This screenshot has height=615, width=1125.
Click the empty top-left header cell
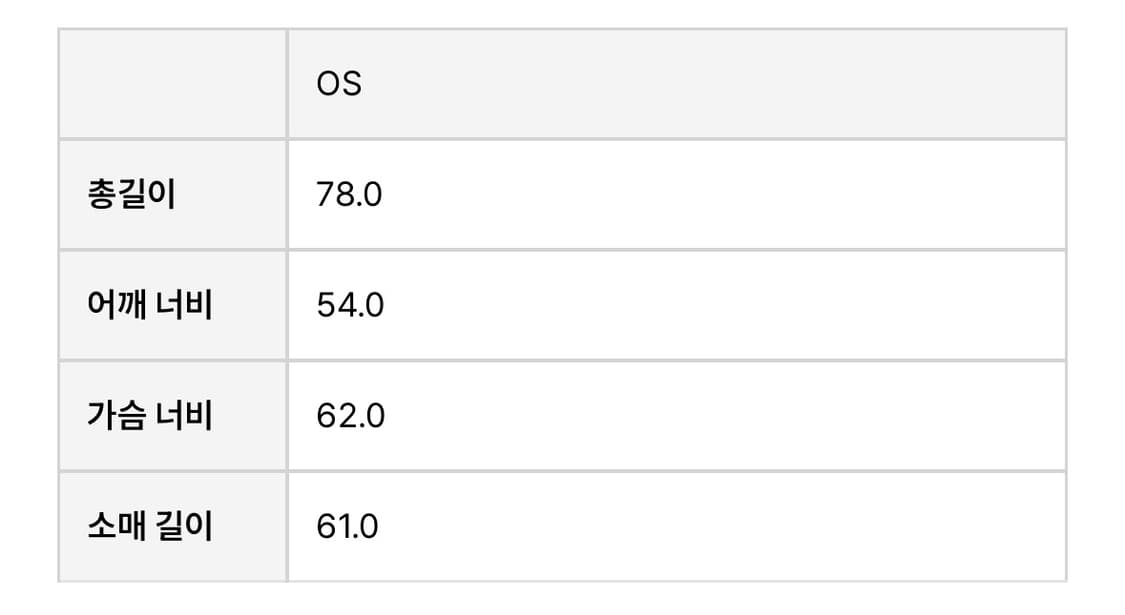173,85
